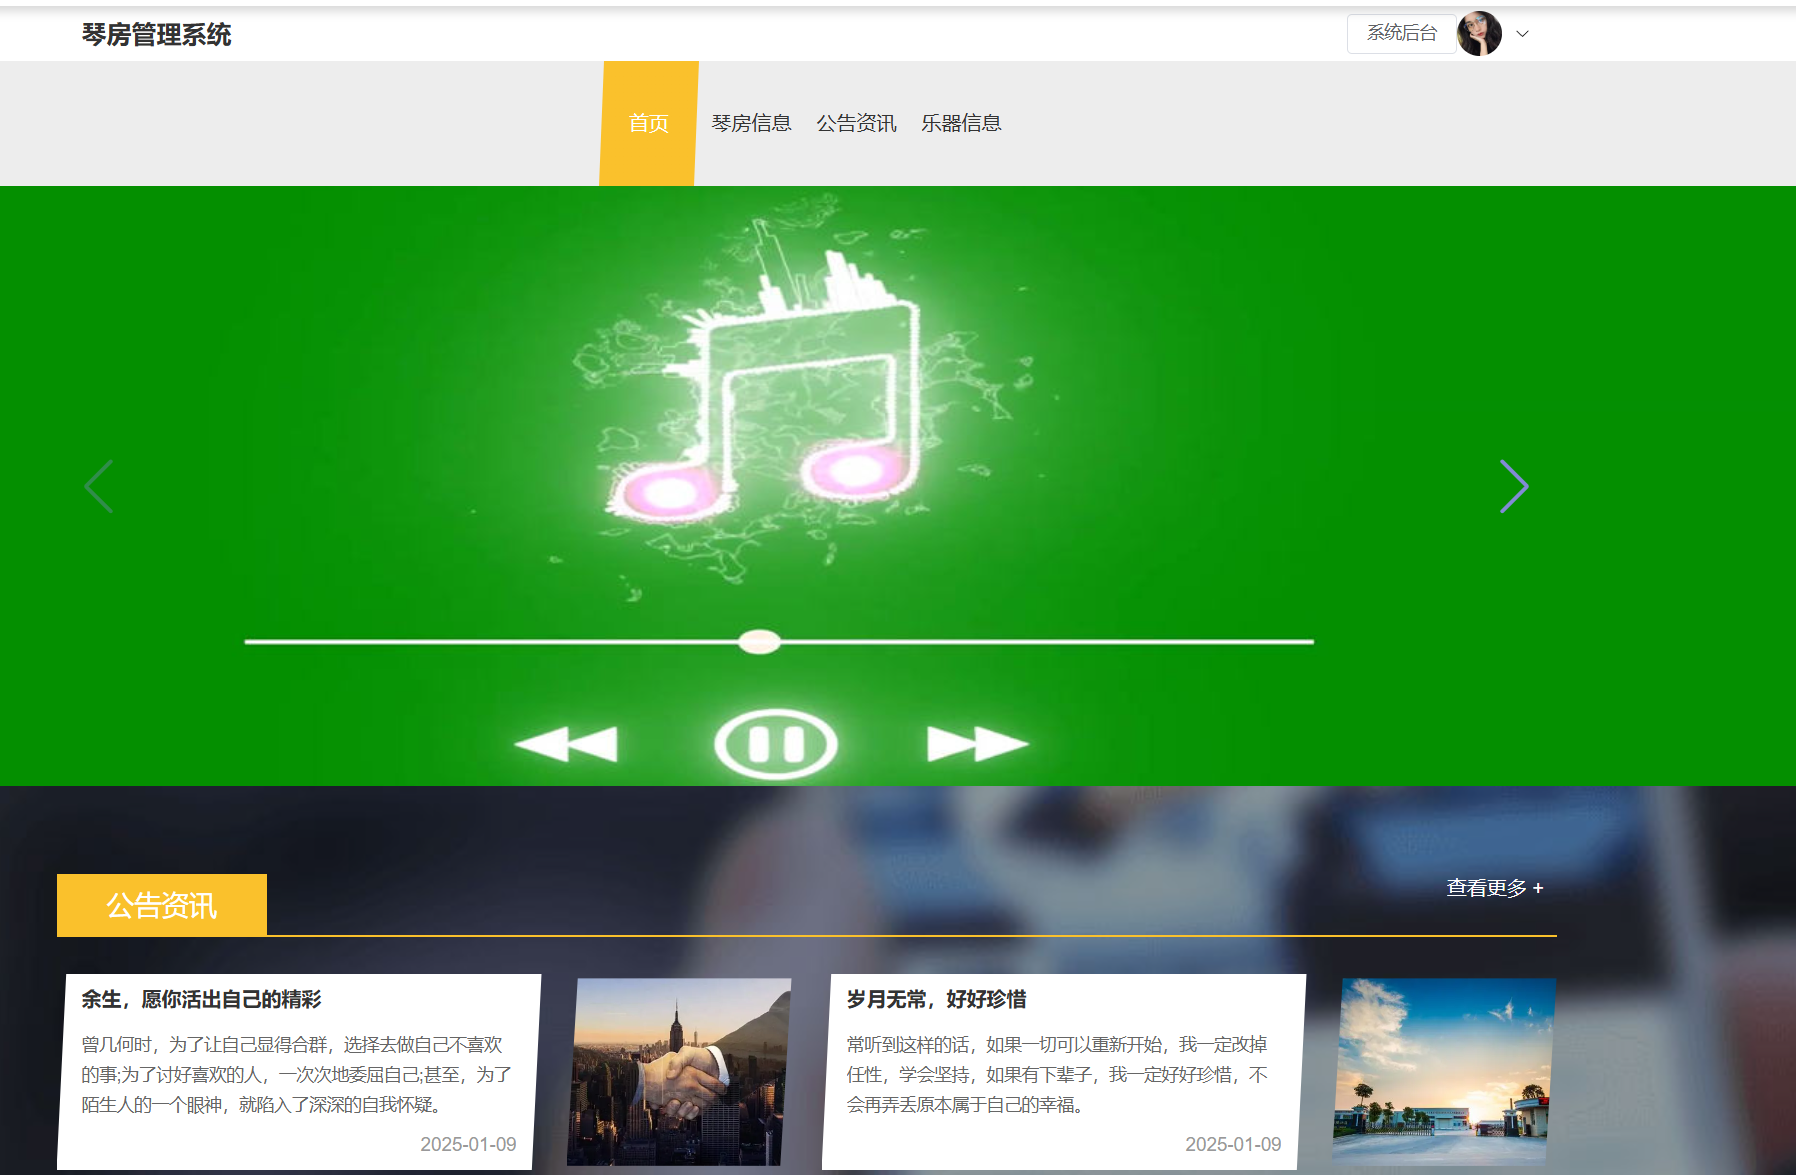
Task: Click the handshake city thumbnail
Action: click(x=678, y=1071)
